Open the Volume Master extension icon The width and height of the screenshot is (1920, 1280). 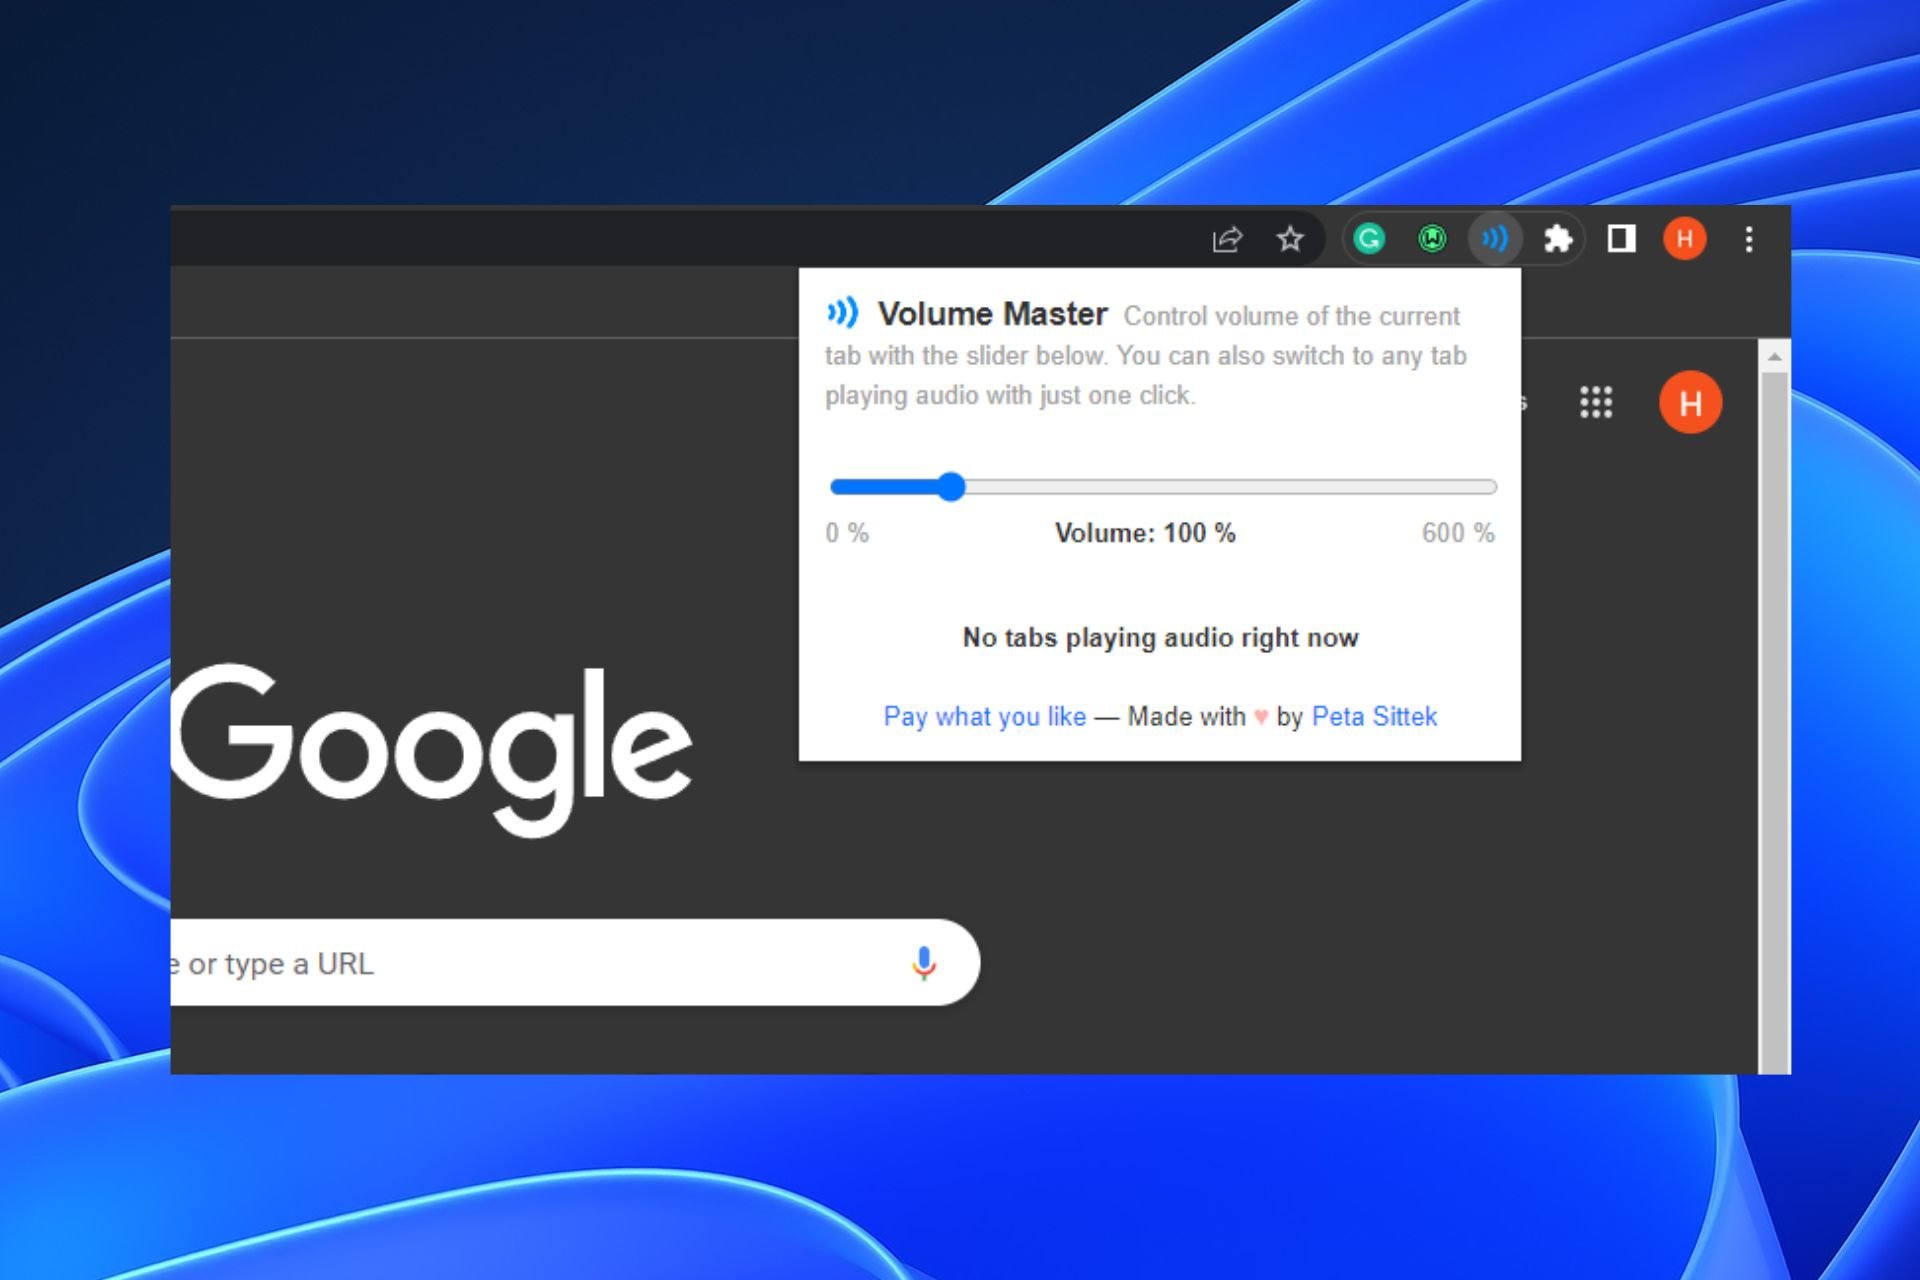1494,239
